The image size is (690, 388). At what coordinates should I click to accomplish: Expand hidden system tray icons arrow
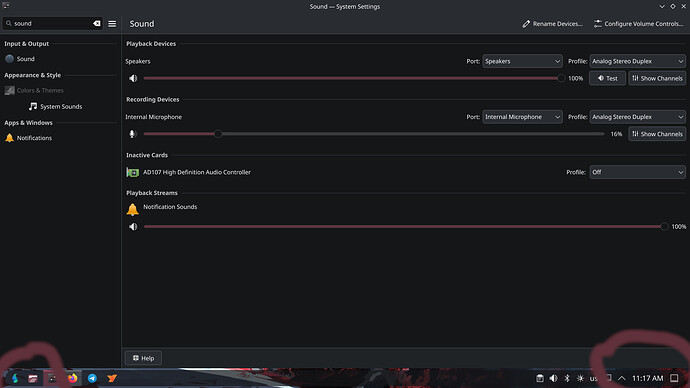pyautogui.click(x=622, y=378)
